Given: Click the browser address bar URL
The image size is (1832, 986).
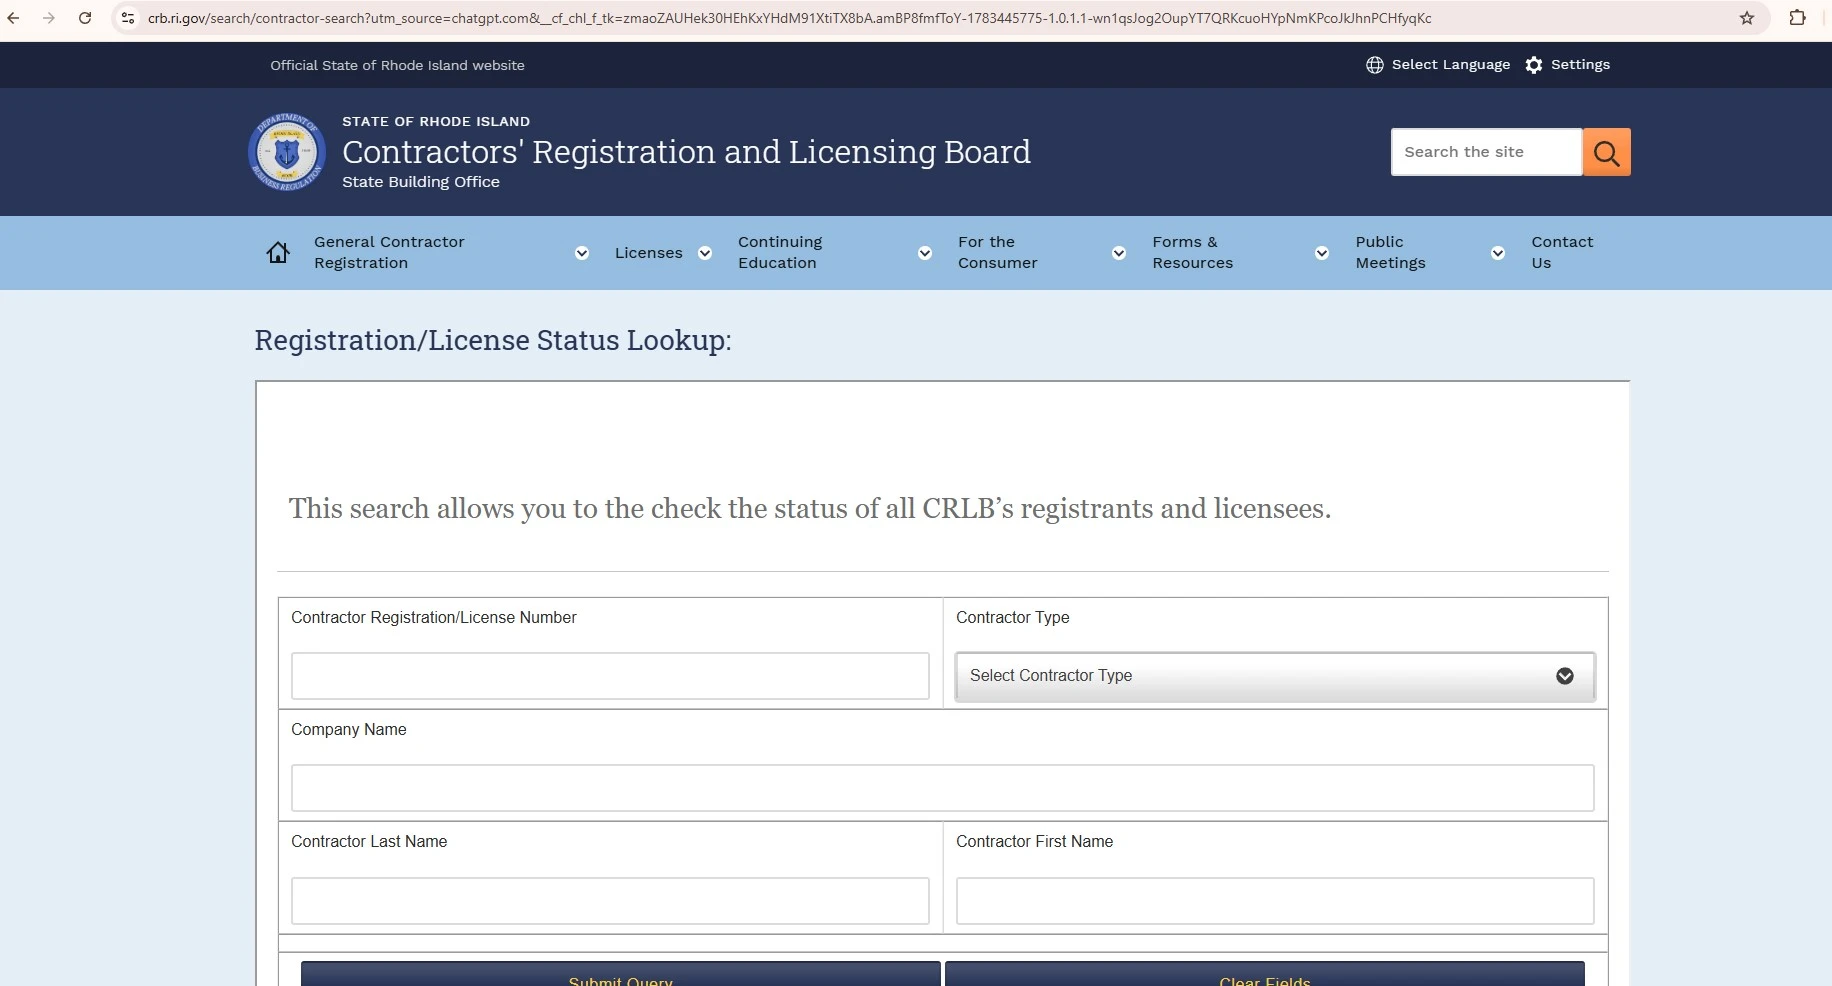Looking at the screenshot, I should [789, 18].
